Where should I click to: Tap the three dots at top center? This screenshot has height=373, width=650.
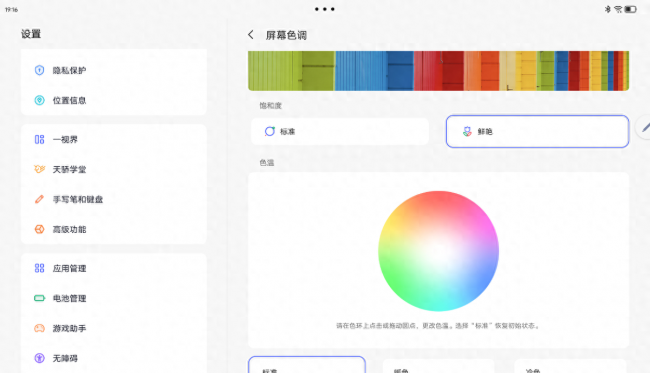coord(325,9)
